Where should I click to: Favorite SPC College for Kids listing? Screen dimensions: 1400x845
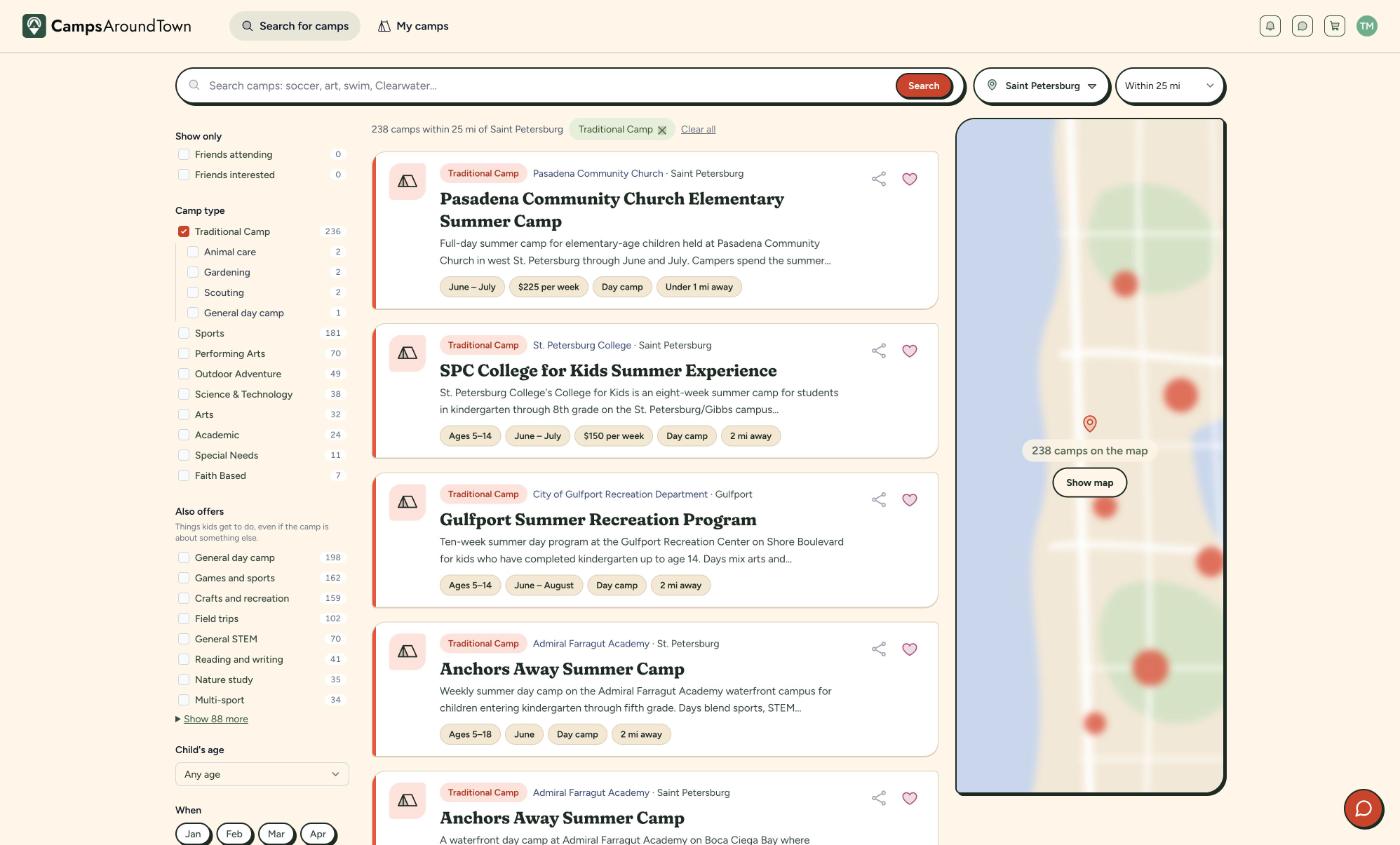pos(909,351)
